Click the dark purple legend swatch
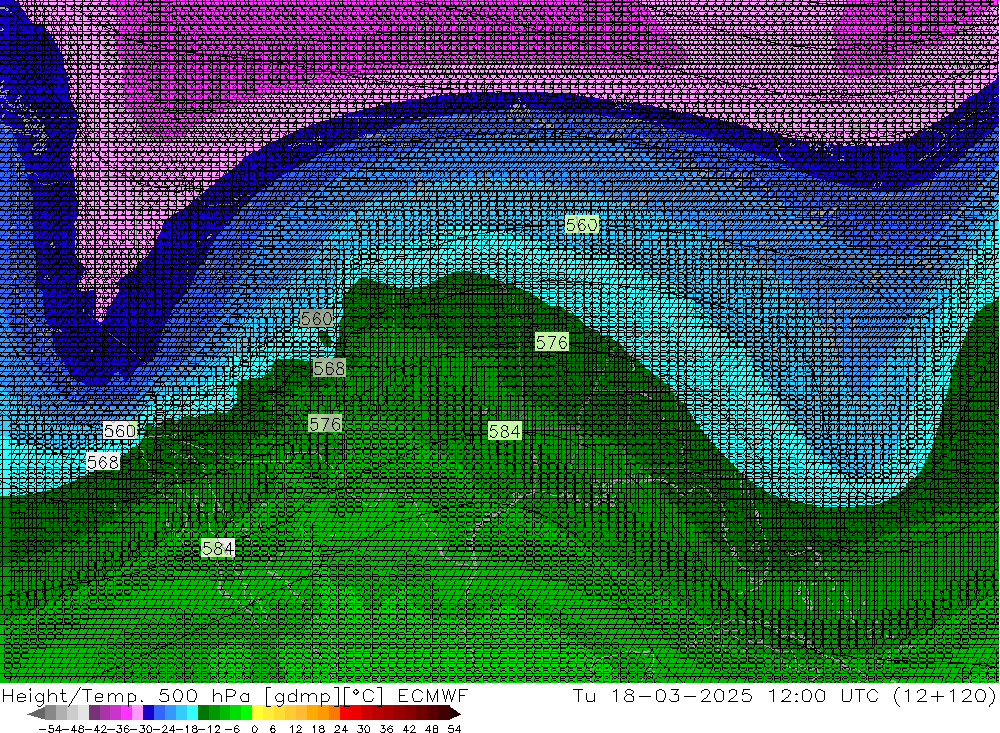 click(94, 713)
